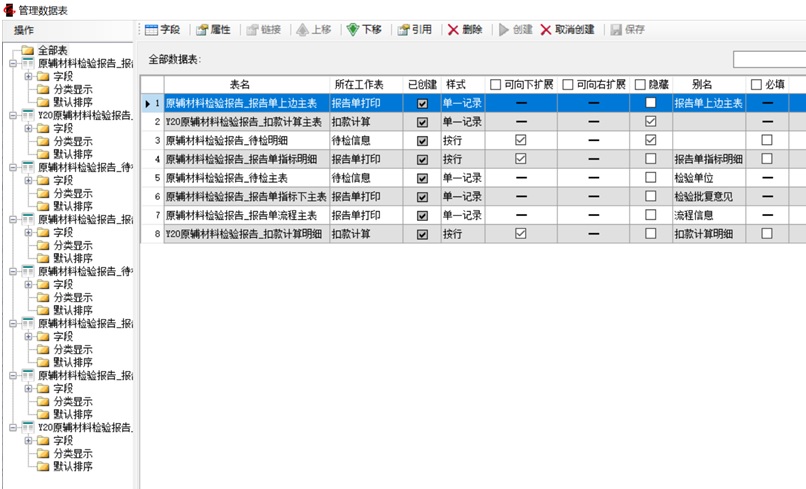
Task: Click the 字段 toolbar icon
Action: pos(153,30)
